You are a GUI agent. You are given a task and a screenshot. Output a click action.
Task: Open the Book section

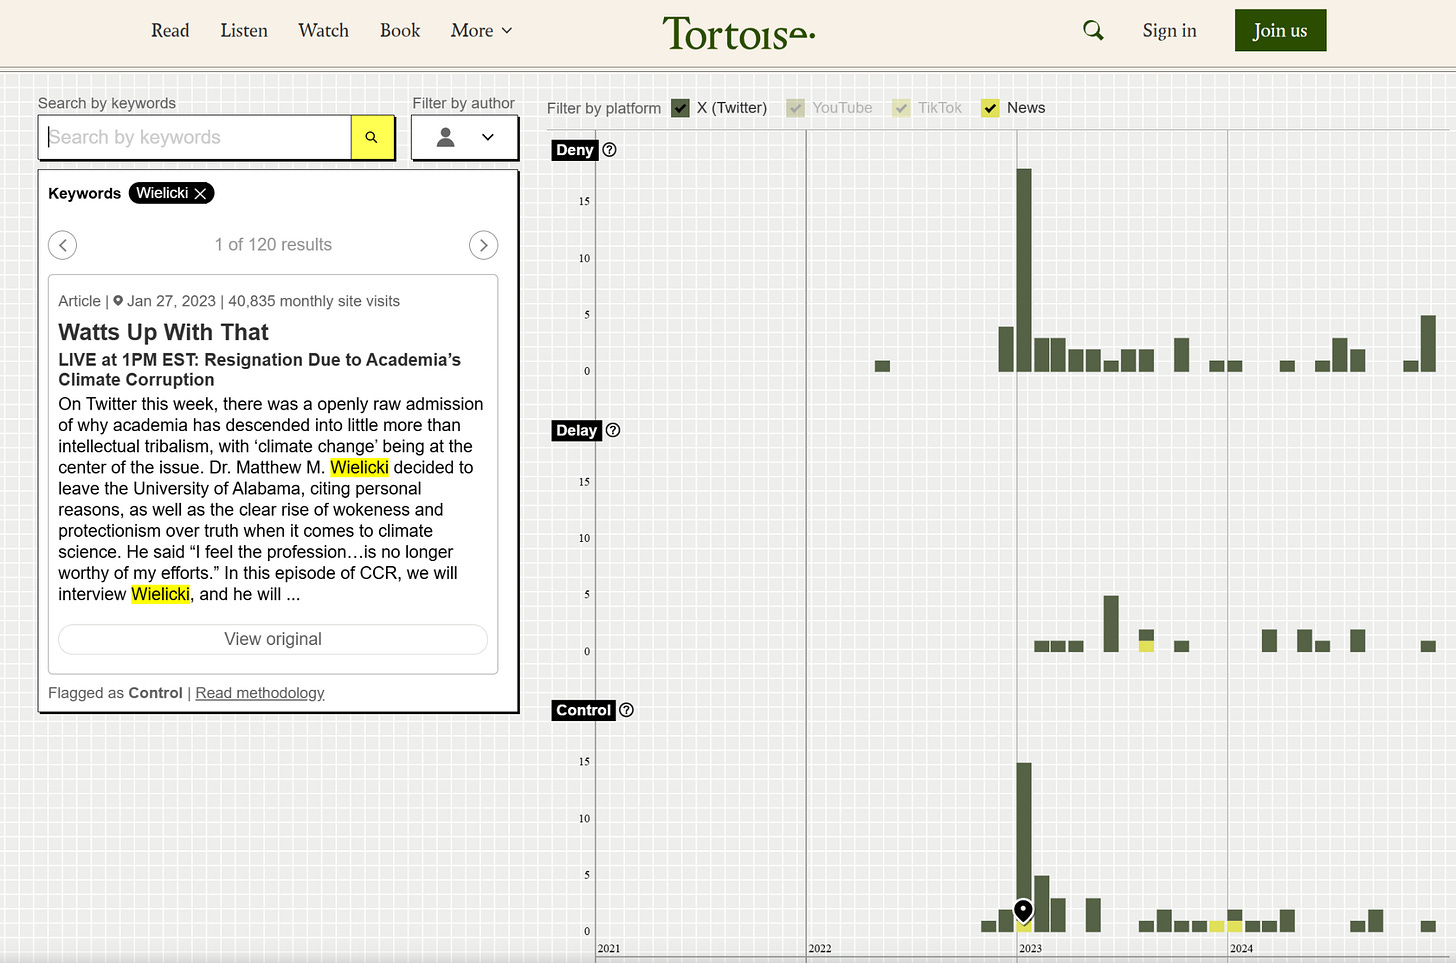[x=400, y=31]
